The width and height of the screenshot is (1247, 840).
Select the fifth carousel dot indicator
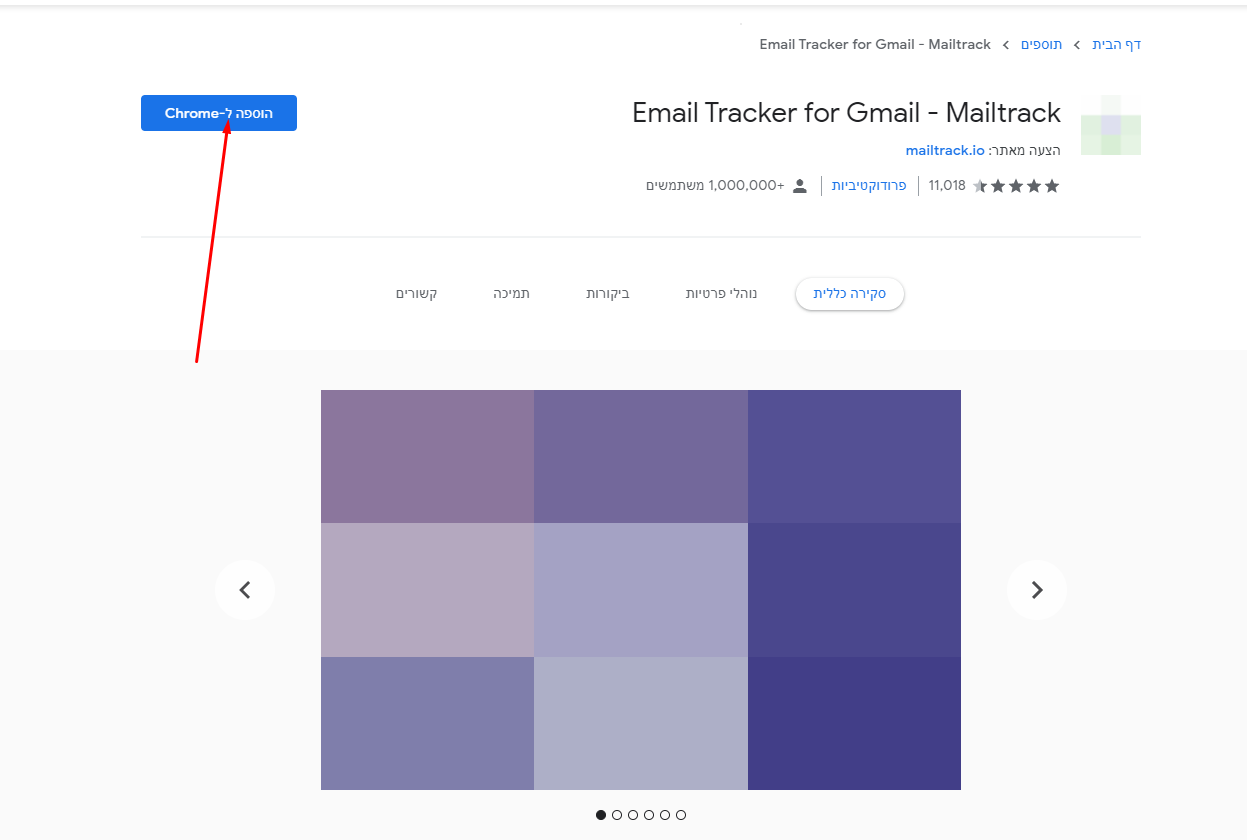pyautogui.click(x=665, y=815)
